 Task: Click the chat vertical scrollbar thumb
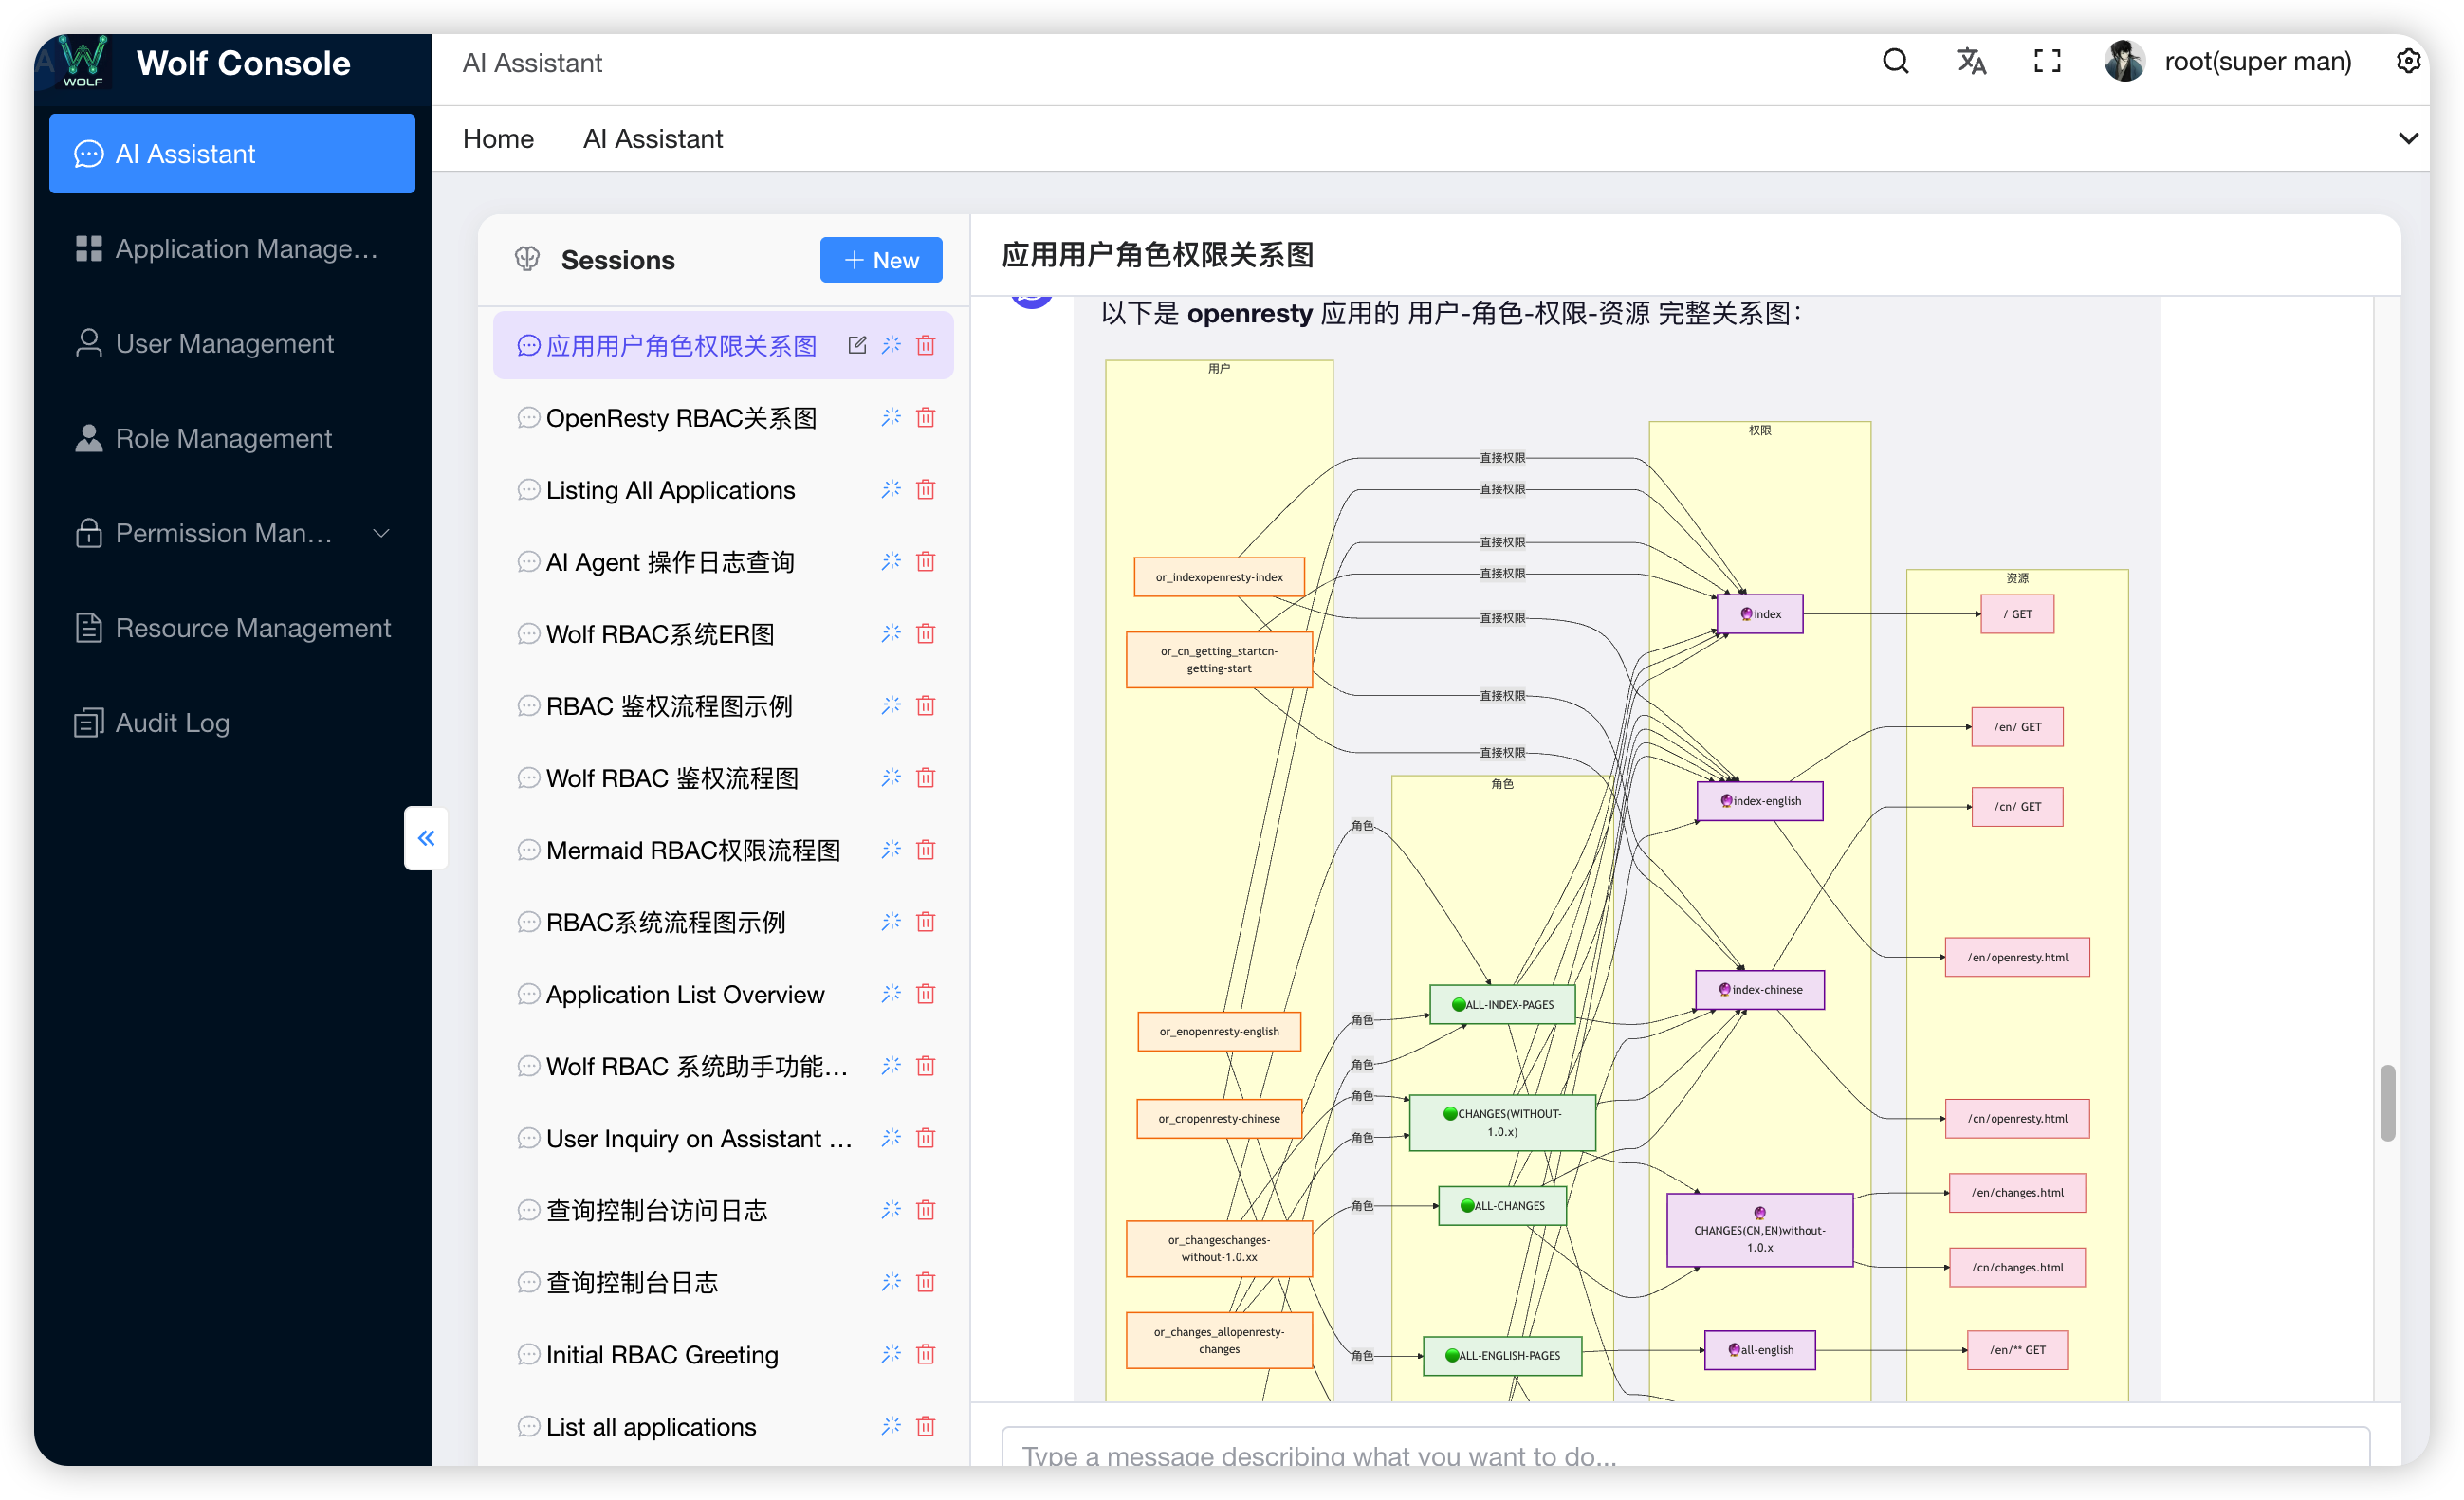point(2387,1103)
